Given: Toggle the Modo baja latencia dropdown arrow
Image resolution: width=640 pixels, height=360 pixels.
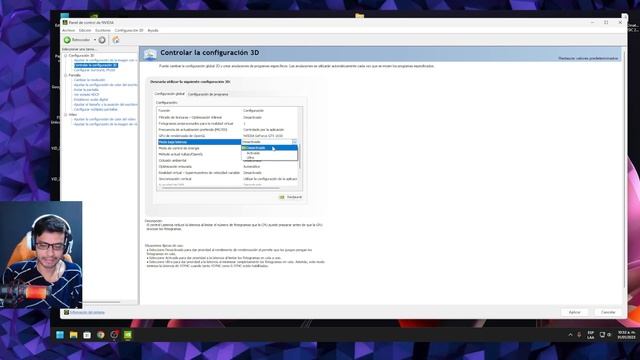Looking at the screenshot, I should pos(294,142).
